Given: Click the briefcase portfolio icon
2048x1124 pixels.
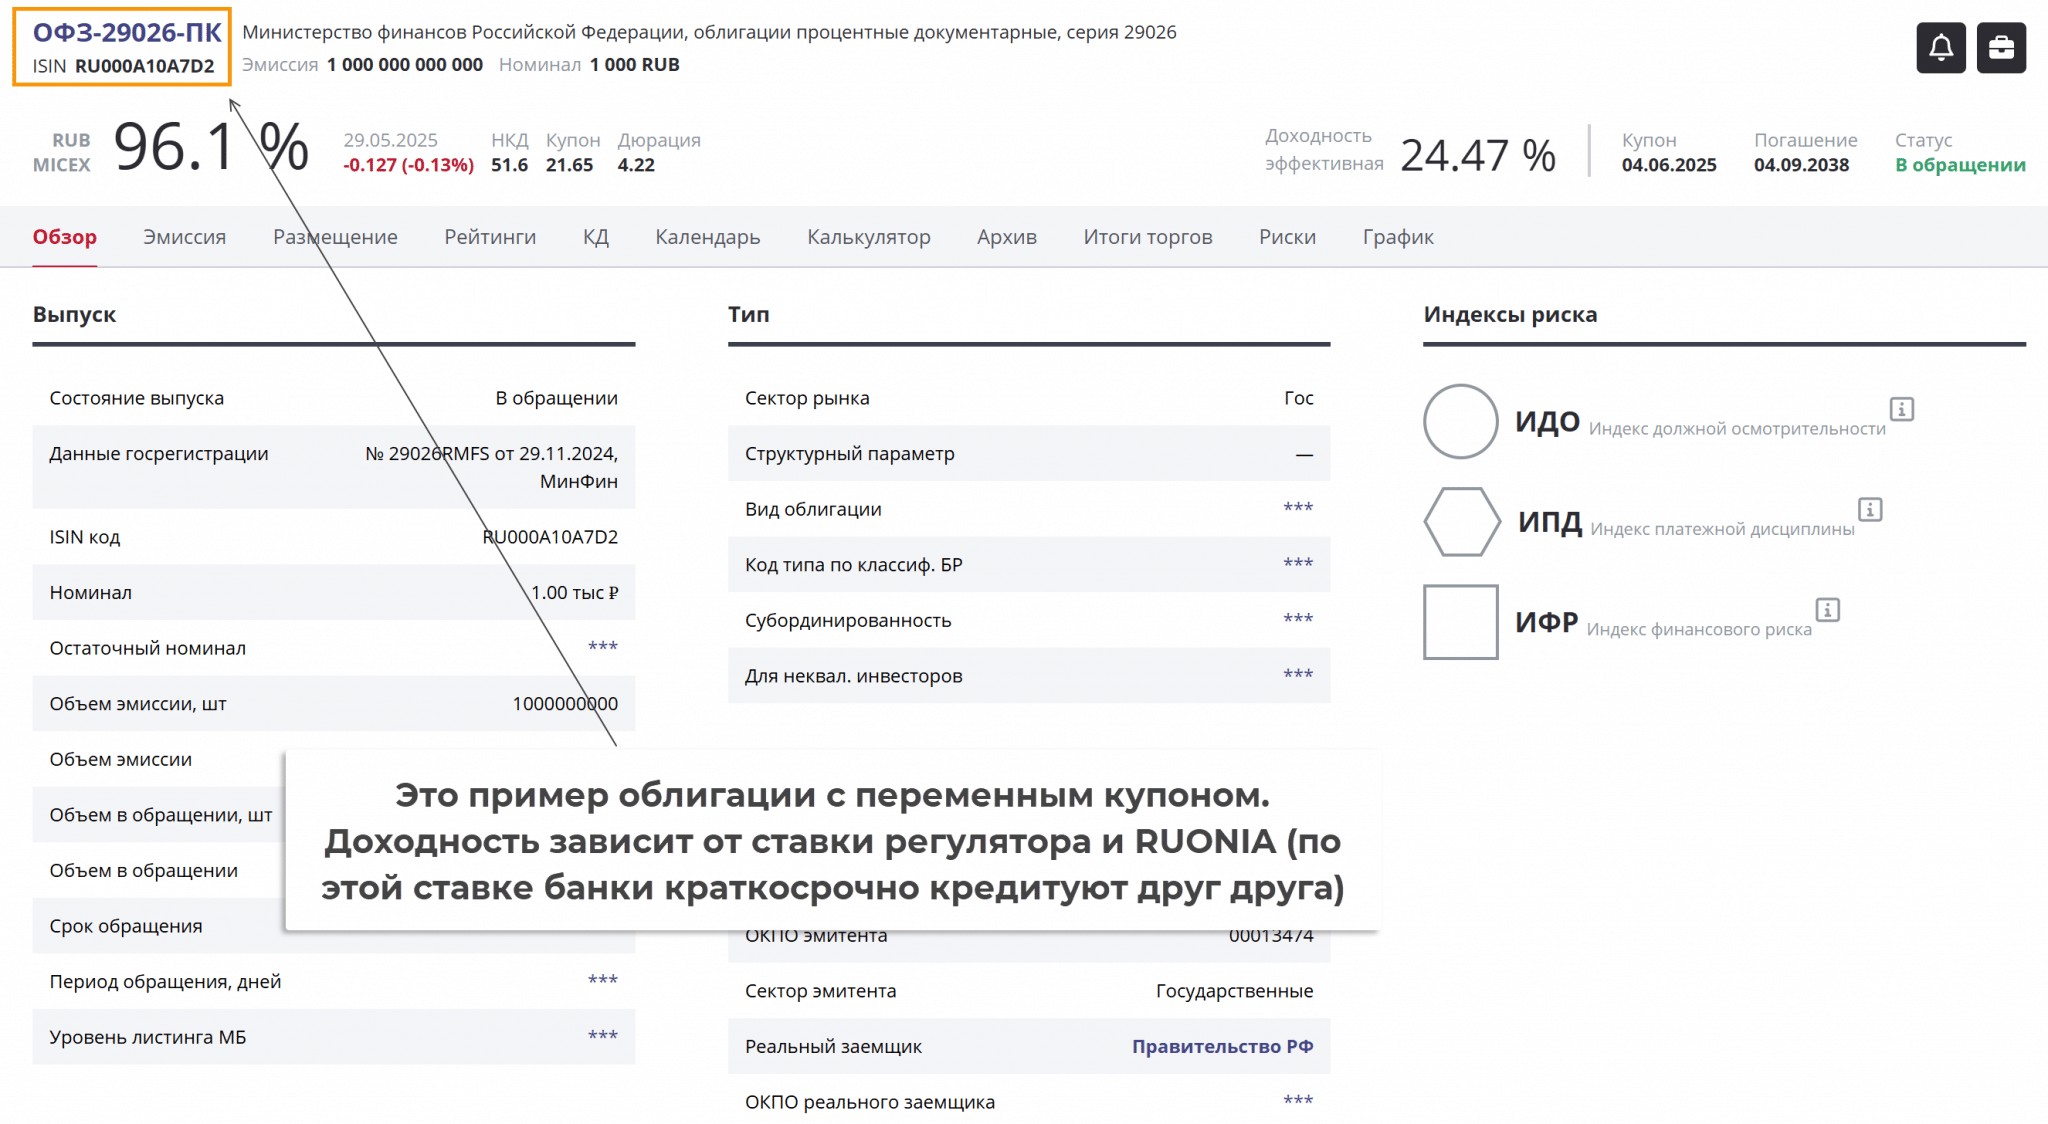Looking at the screenshot, I should 2001,48.
